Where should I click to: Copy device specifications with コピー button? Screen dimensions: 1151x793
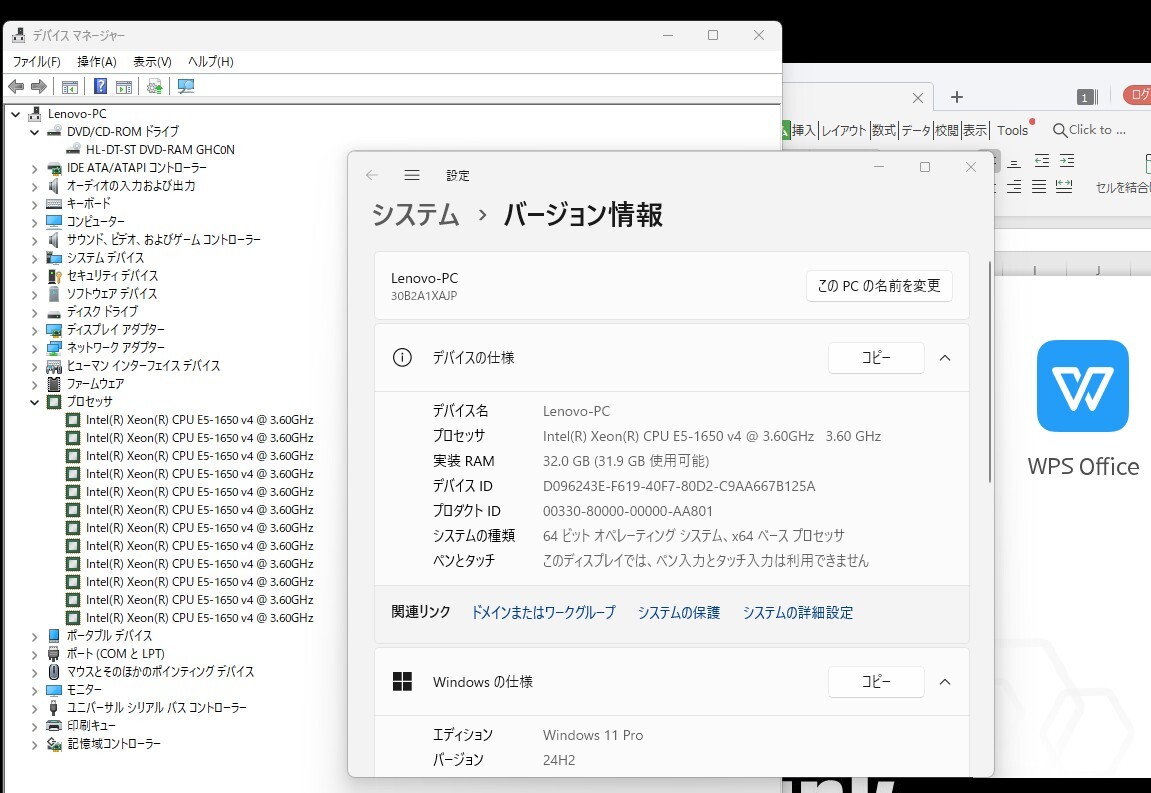tap(876, 358)
